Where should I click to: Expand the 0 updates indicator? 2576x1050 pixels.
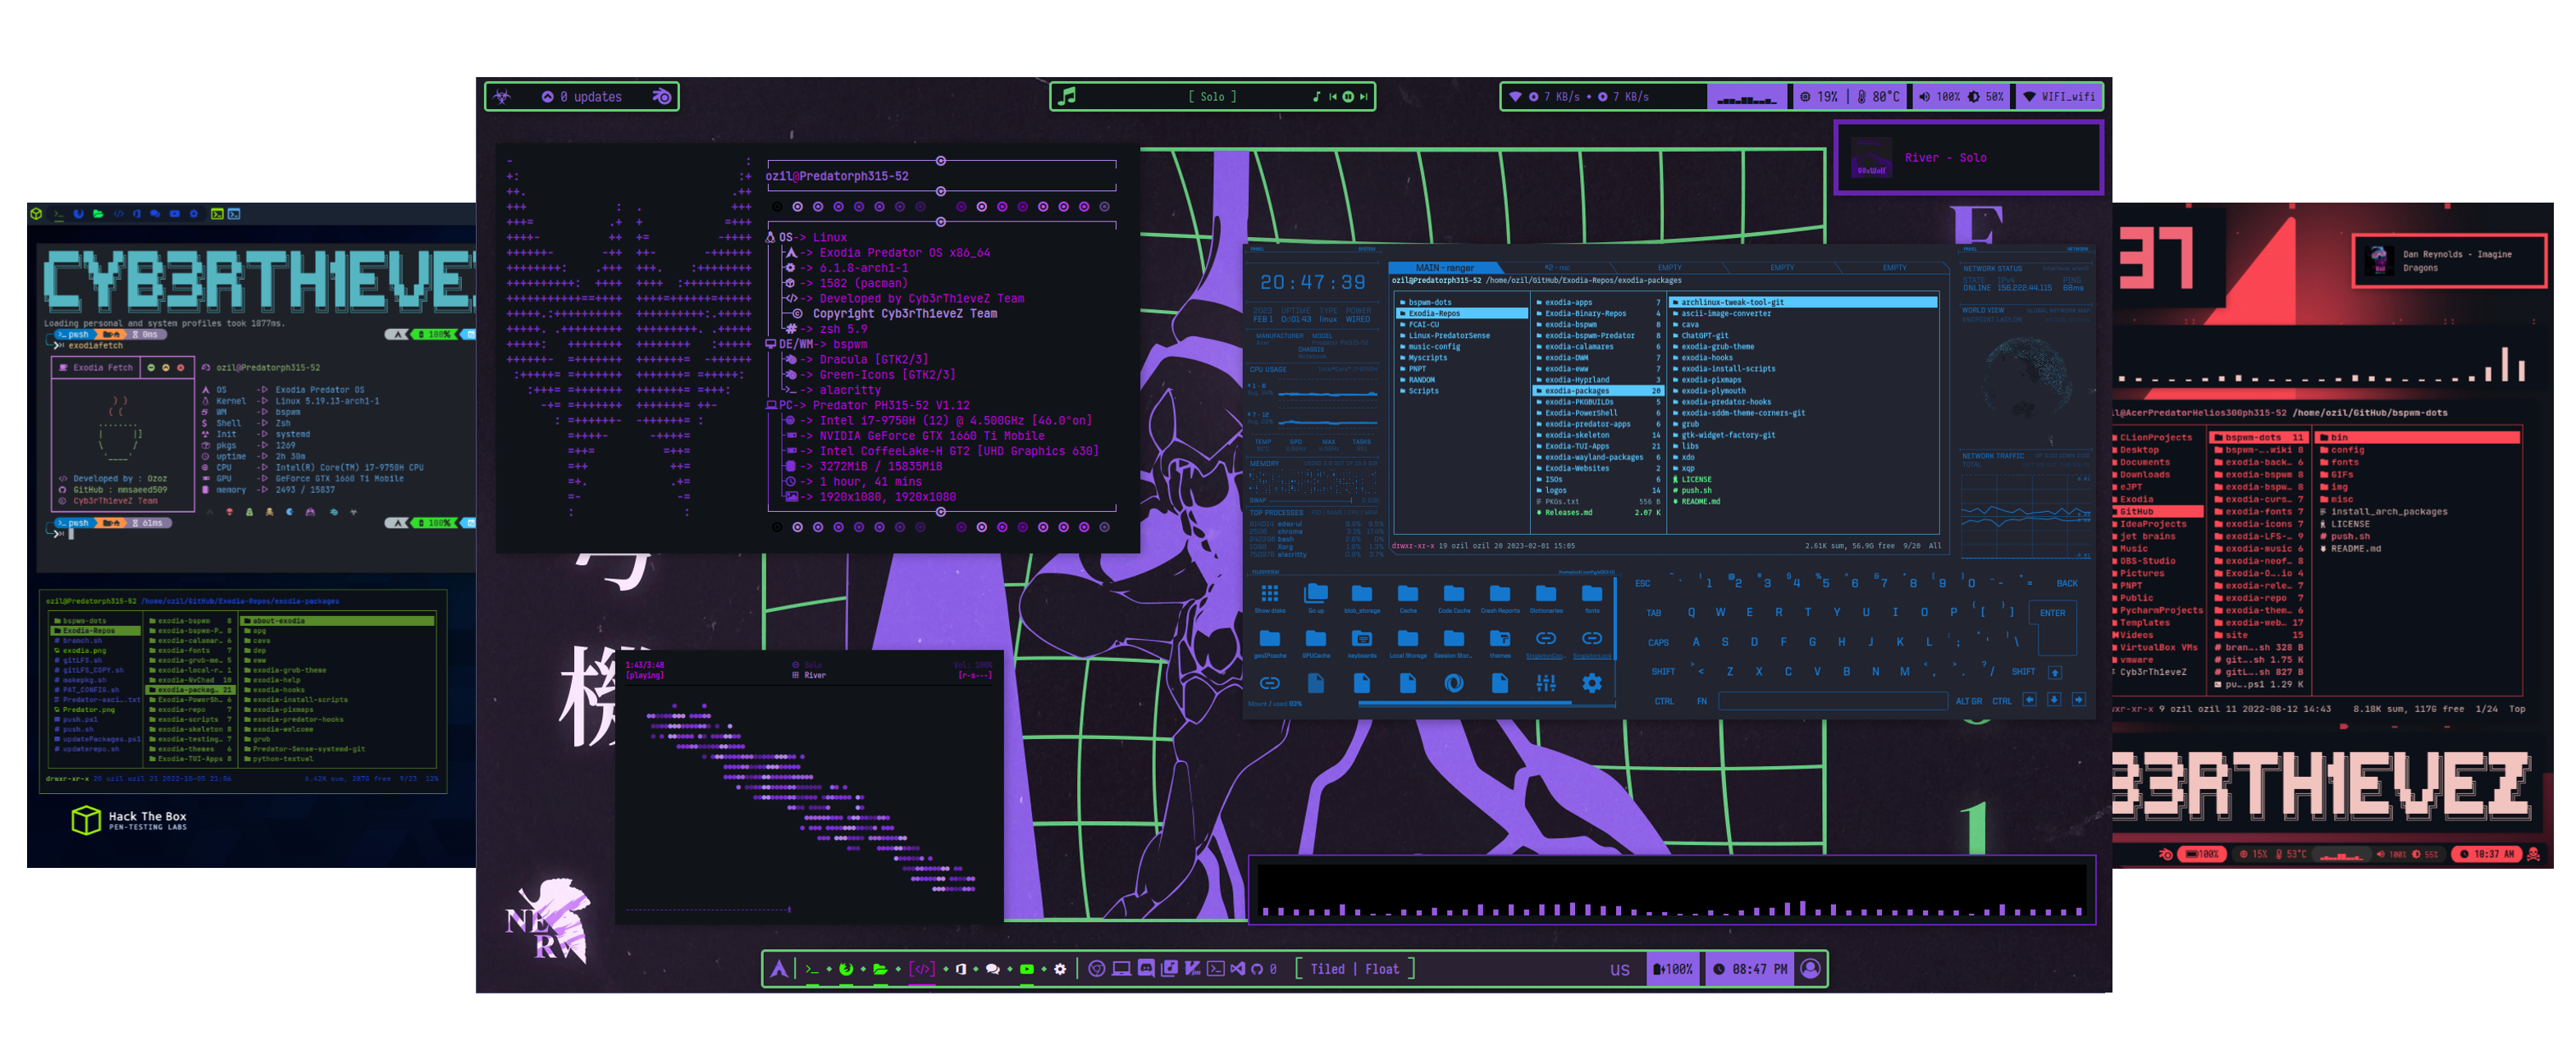point(590,97)
